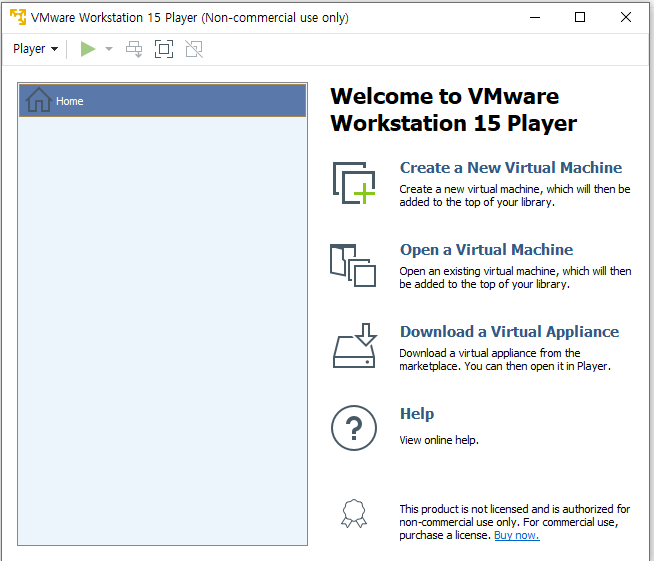Select Home in the library list
The image size is (654, 561).
[x=162, y=101]
